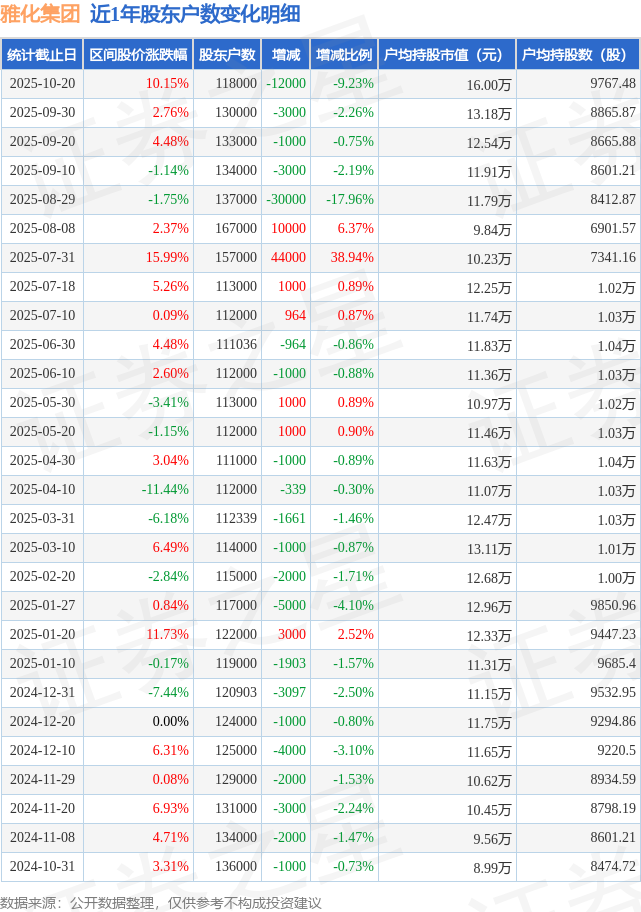641x912 pixels.
Task: Click the 2024-10-31 date cell
Action: point(41,867)
